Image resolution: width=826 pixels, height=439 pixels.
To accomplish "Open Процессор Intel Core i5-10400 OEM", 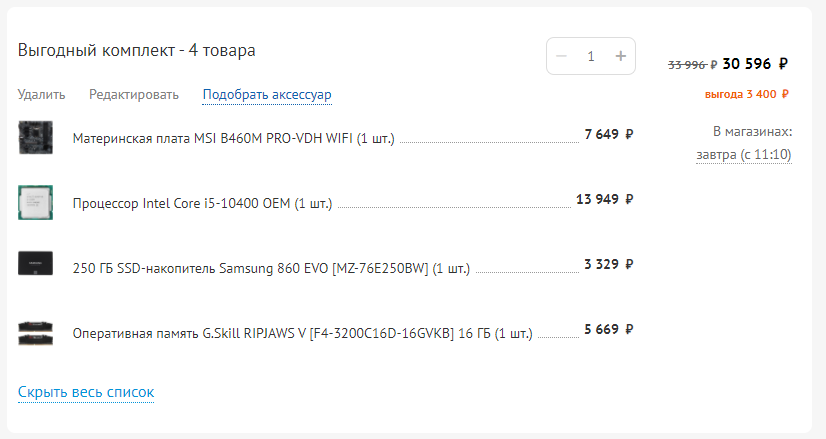I will coord(202,203).
